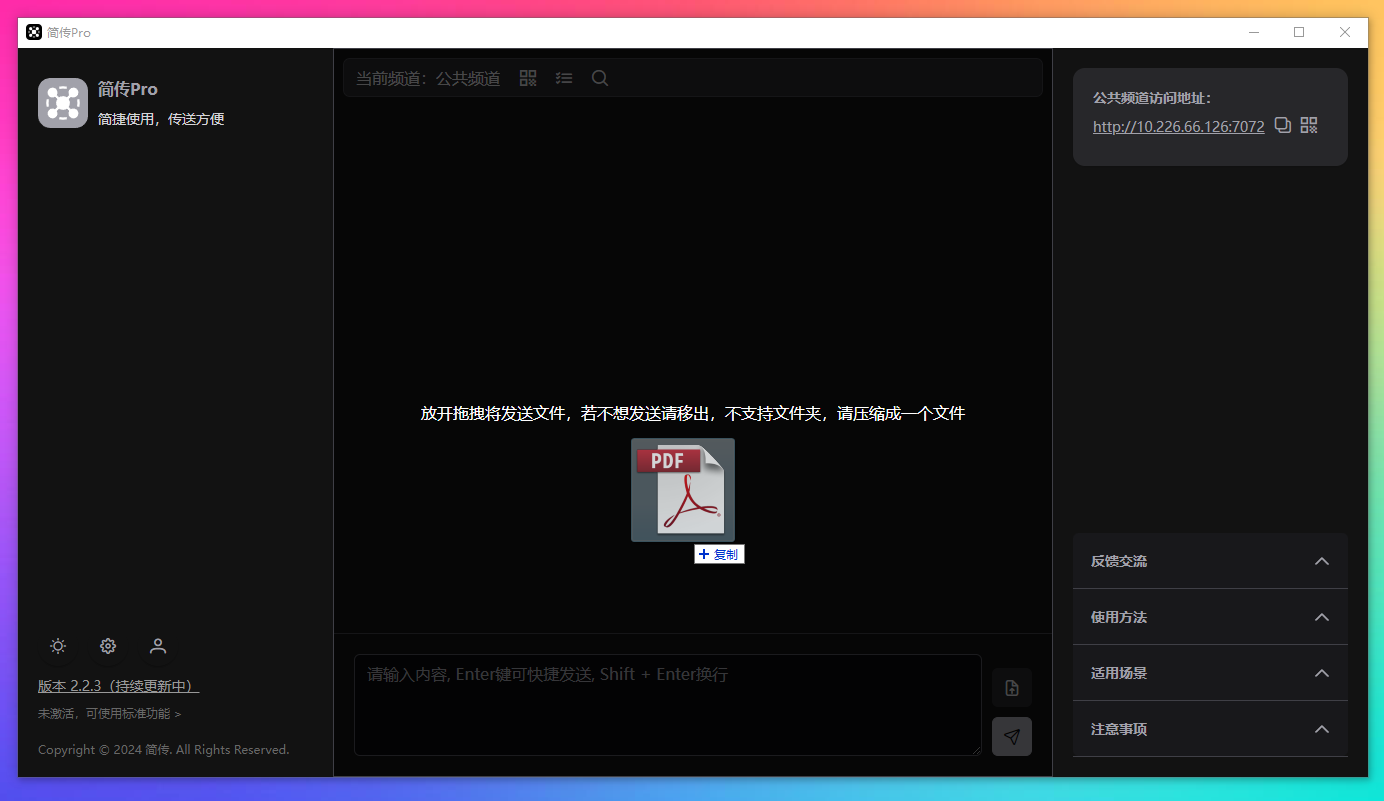Open the file attach icon beside the input box
This screenshot has height=801, width=1384.
pyautogui.click(x=1011, y=687)
